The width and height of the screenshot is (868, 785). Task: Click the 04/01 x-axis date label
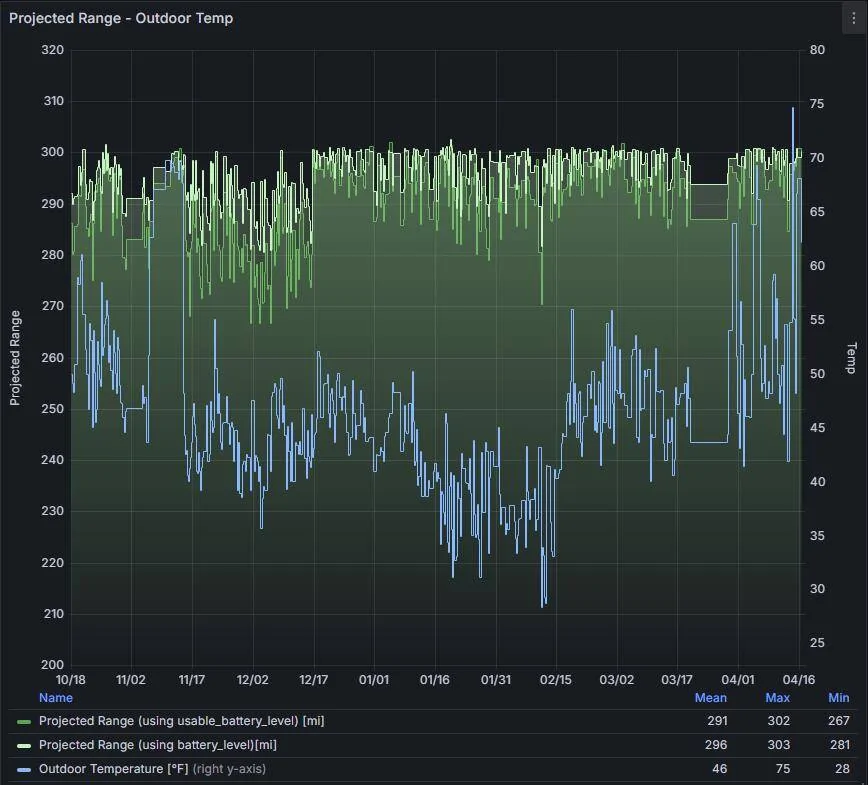click(x=738, y=679)
